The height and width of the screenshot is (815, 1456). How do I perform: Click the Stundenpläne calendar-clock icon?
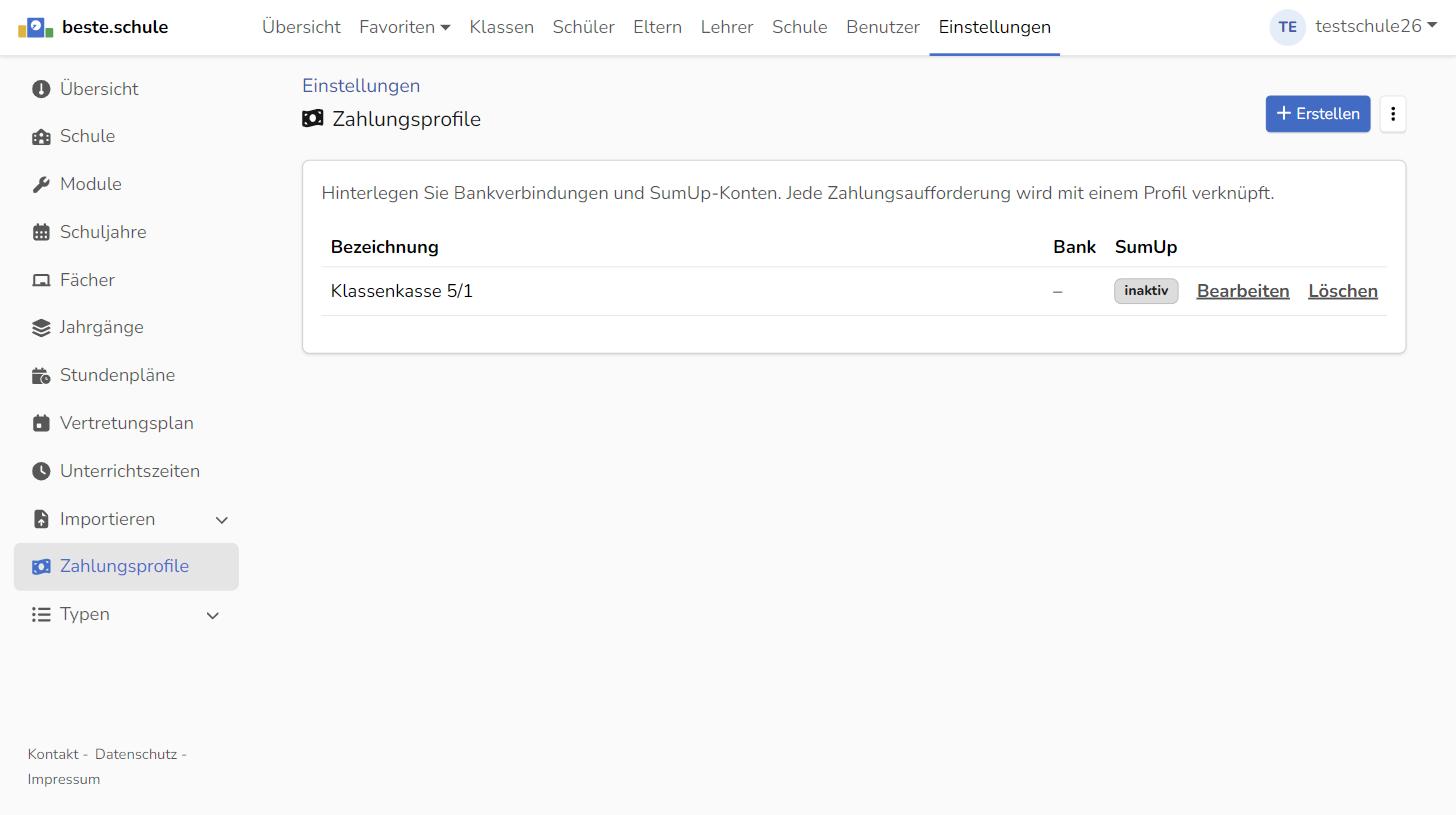coord(41,376)
